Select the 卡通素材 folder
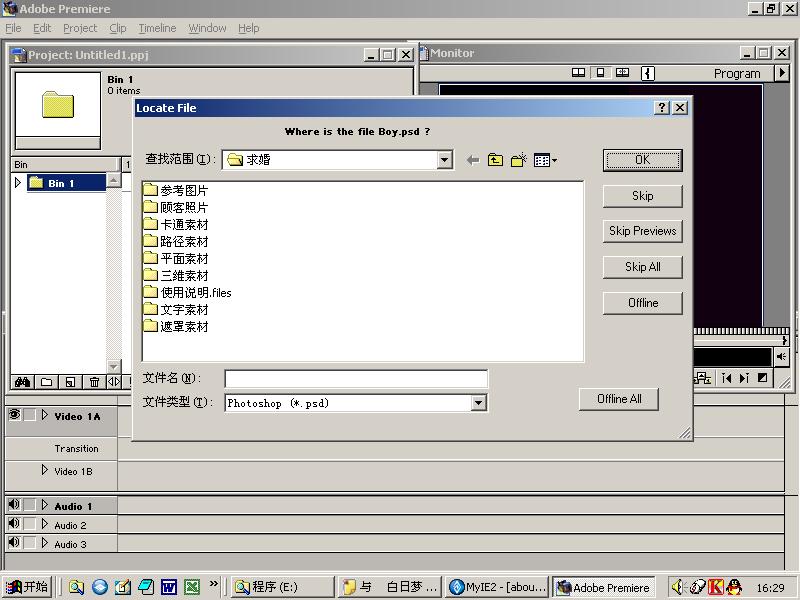The height and width of the screenshot is (600, 800). coord(176,224)
